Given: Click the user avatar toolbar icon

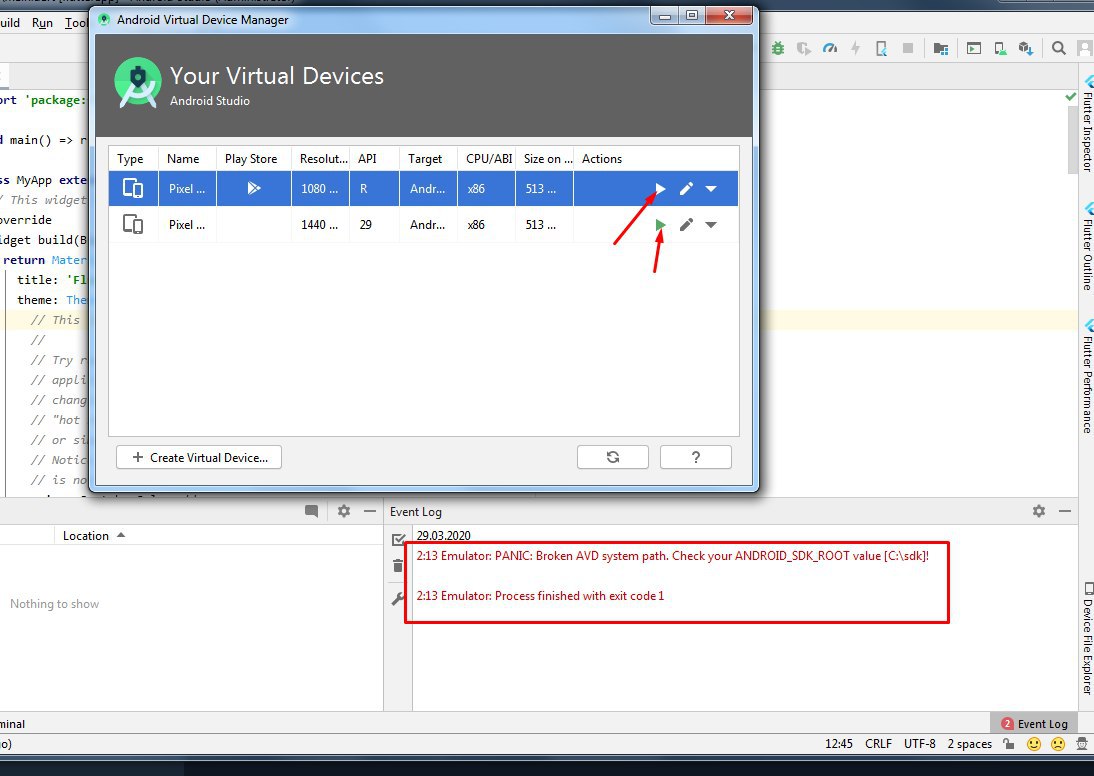Looking at the screenshot, I should point(1085,48).
